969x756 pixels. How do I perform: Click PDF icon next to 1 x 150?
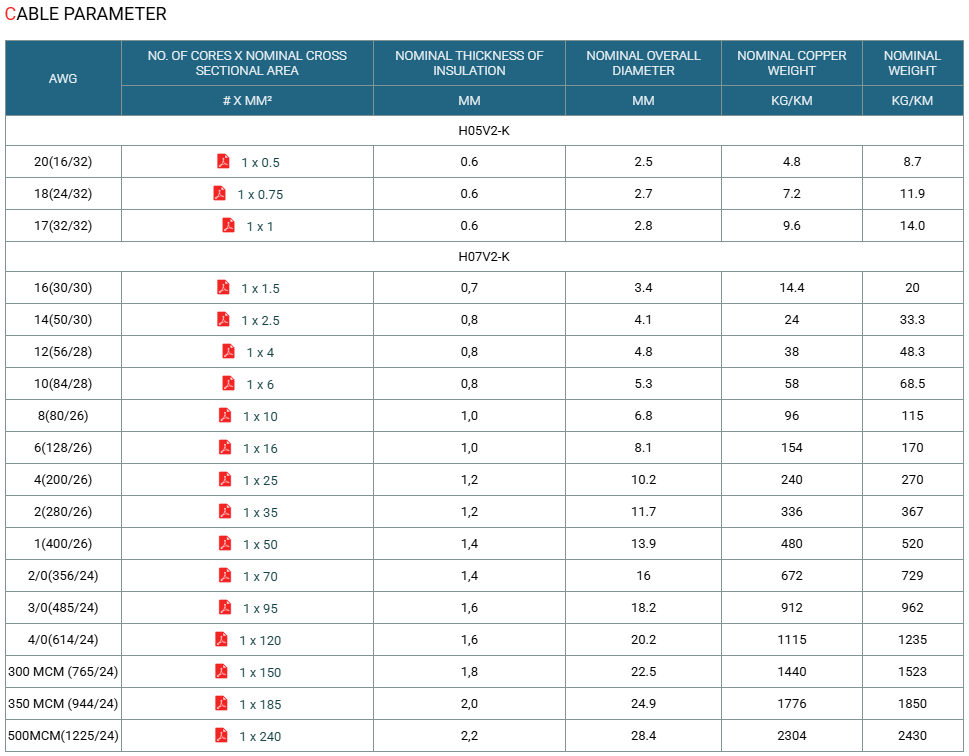click(221, 671)
